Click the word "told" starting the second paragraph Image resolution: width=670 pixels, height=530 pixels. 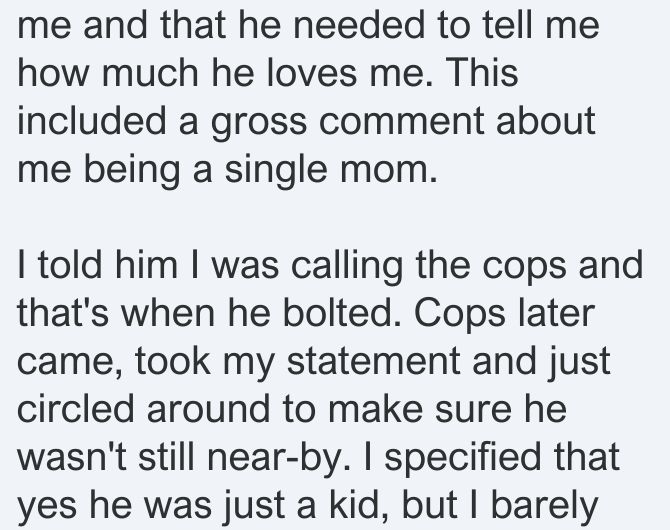71,265
